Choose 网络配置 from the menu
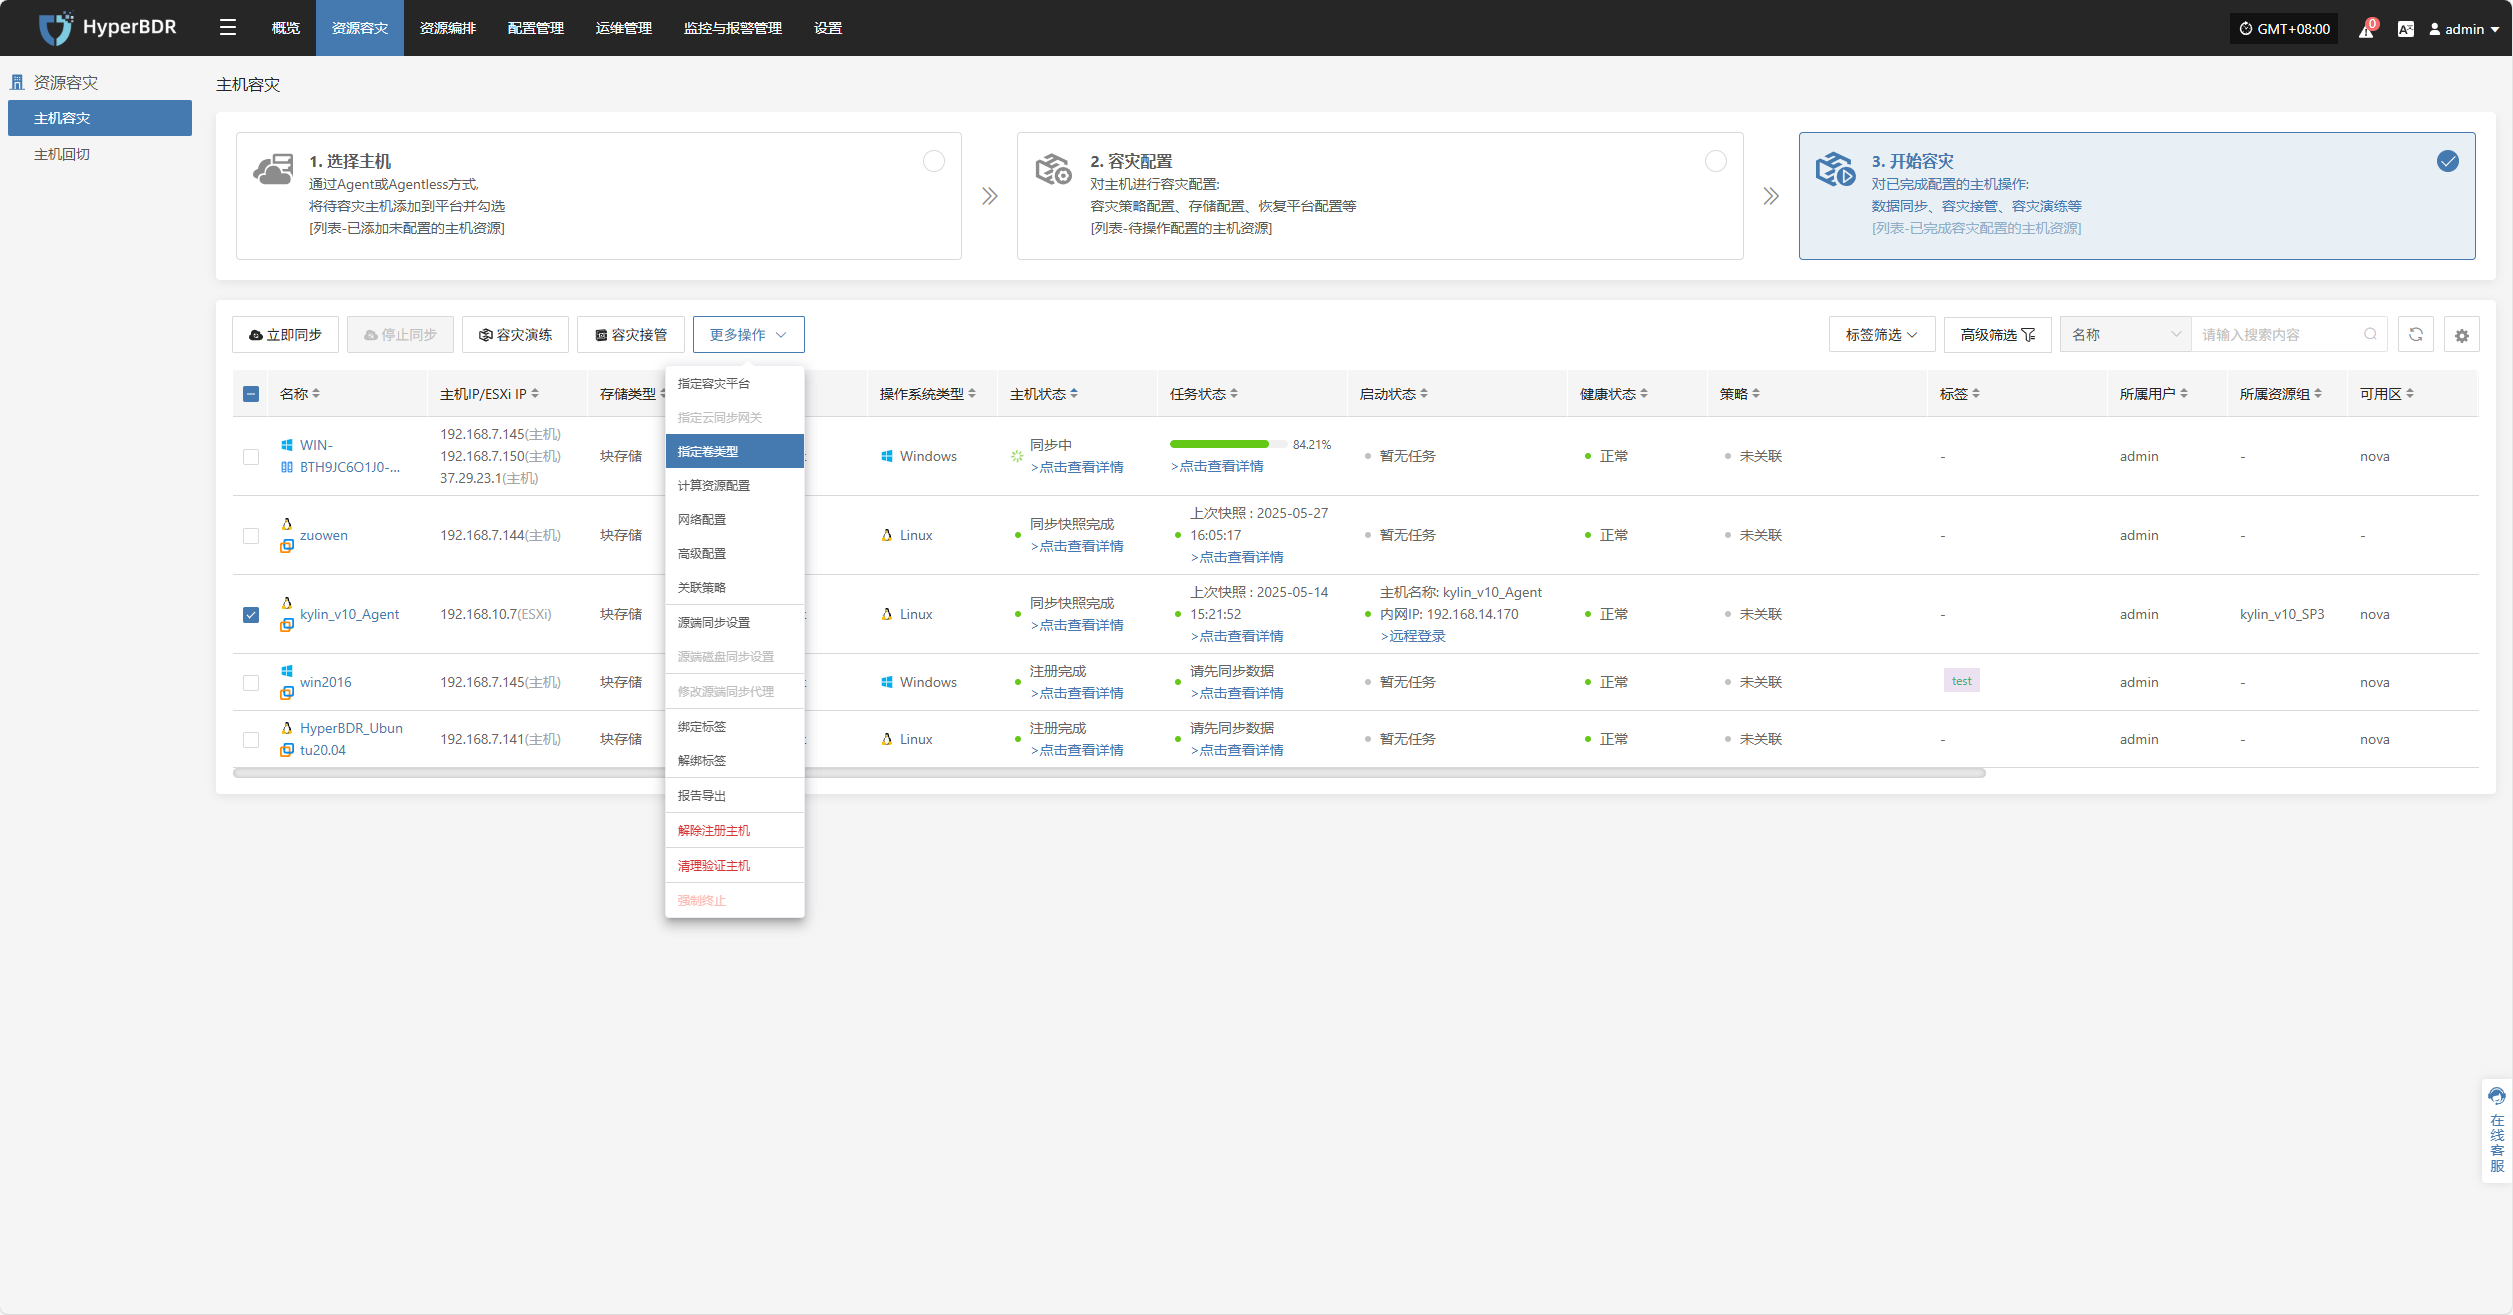The image size is (2513, 1315). pos(734,519)
